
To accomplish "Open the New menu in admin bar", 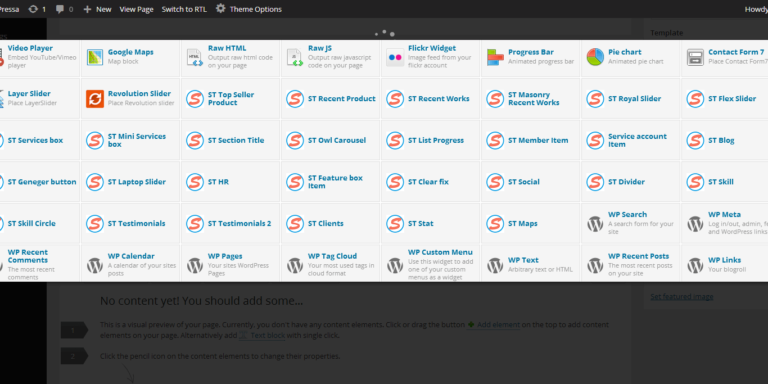I will (x=97, y=9).
